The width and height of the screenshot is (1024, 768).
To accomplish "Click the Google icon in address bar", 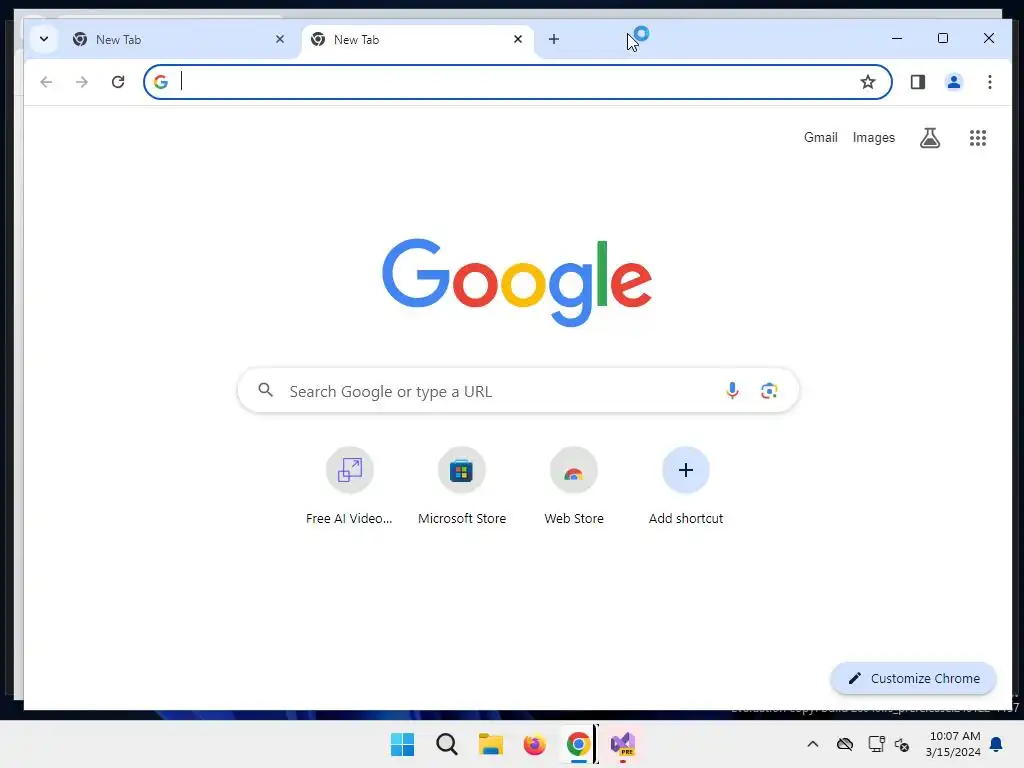I will tap(161, 82).
